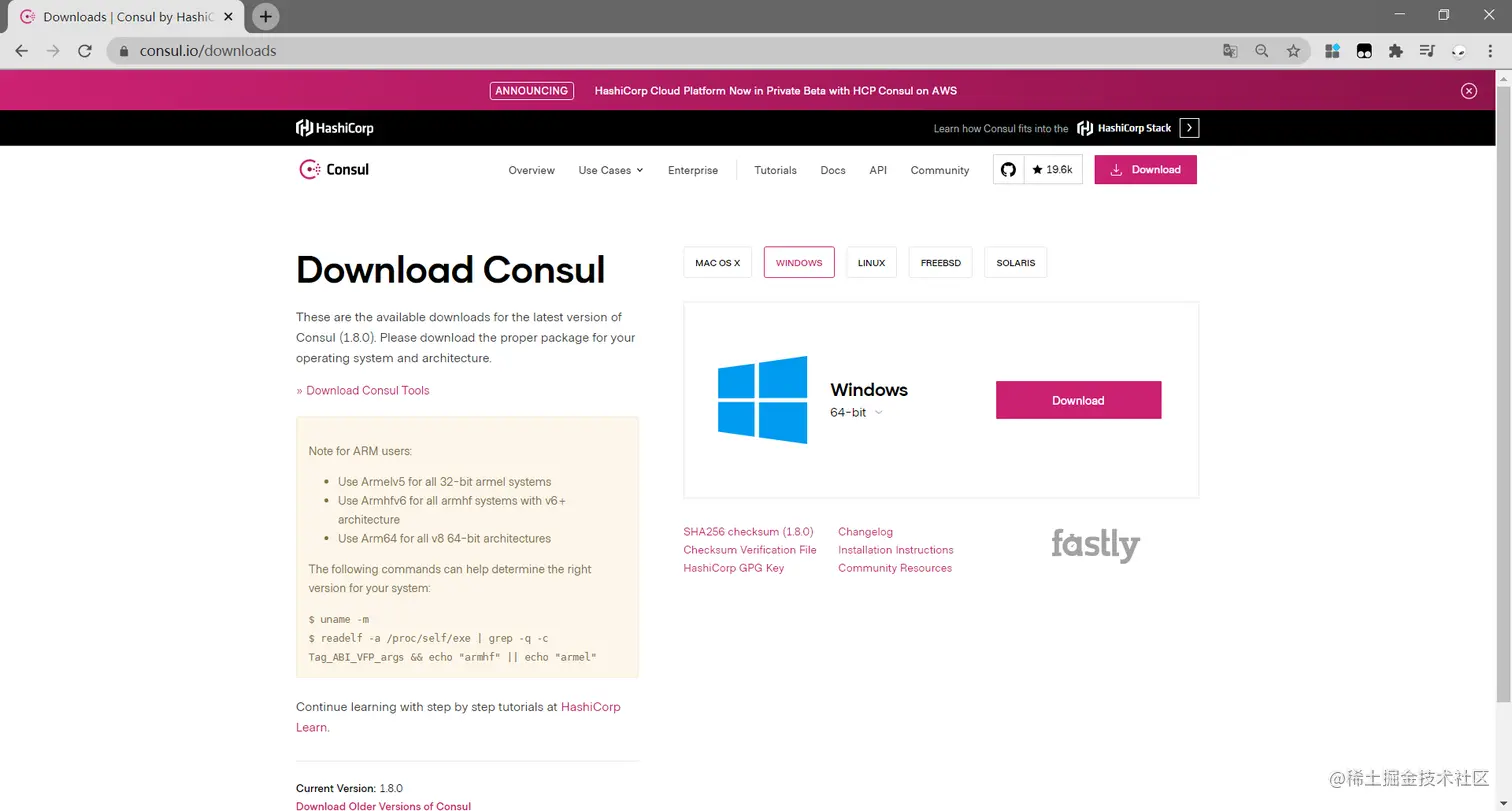Open the Community nav item
The height and width of the screenshot is (811, 1512).
tap(940, 171)
